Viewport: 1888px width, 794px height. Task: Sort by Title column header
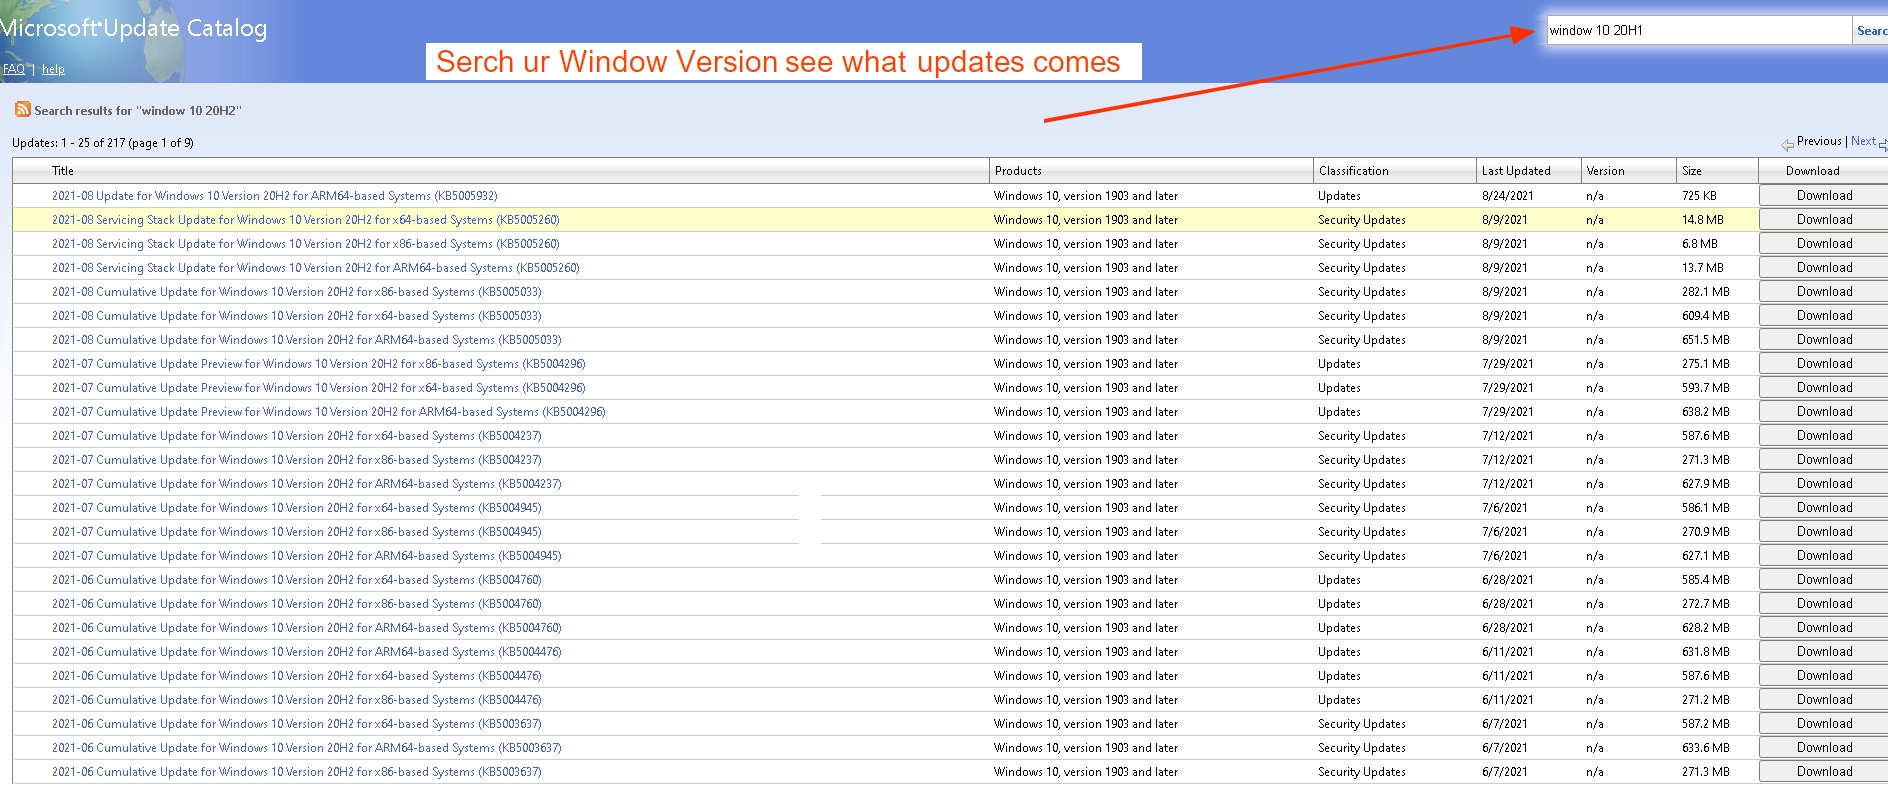(x=63, y=171)
